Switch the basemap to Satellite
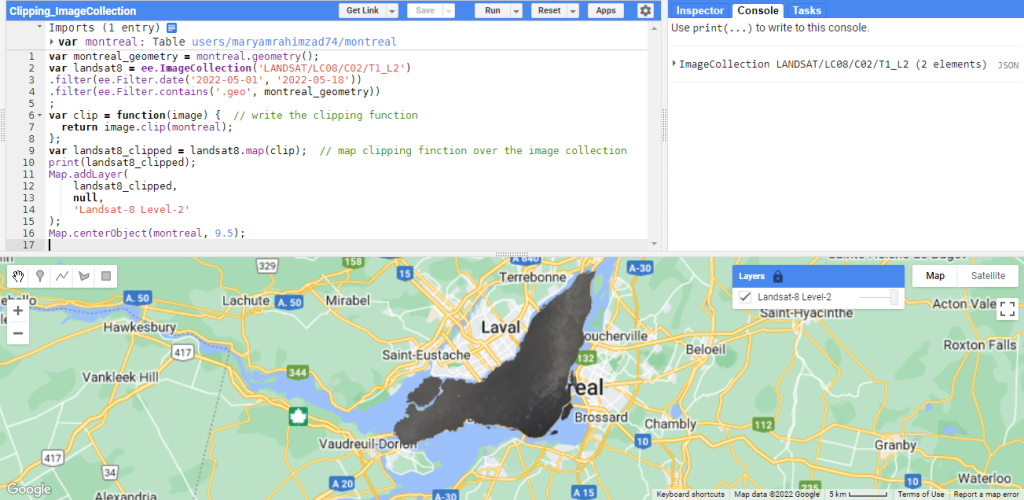Screen dimensions: 1024x500 [x=988, y=276]
